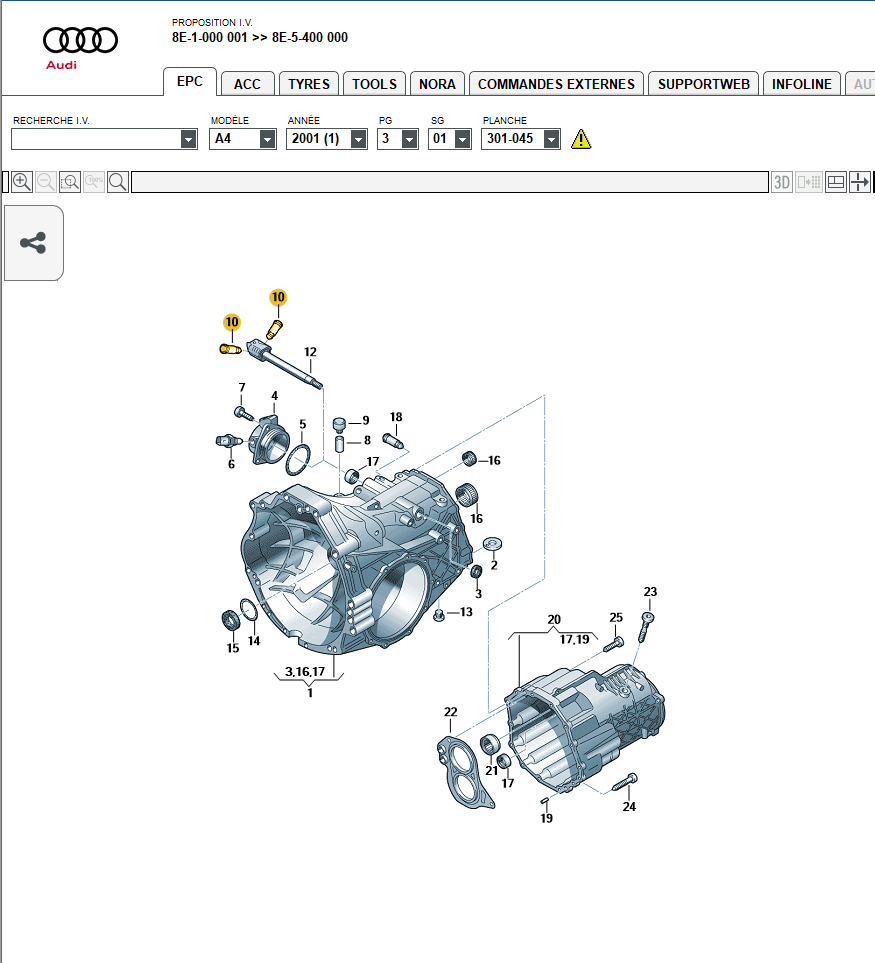Click part number 22 in diagram

tap(451, 712)
